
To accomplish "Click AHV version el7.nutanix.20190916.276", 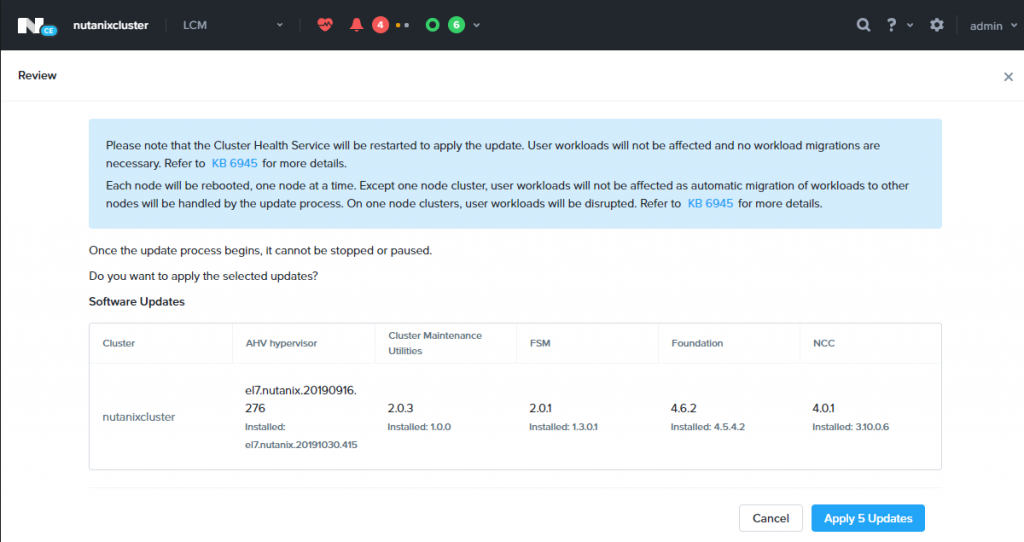I will (x=300, y=399).
